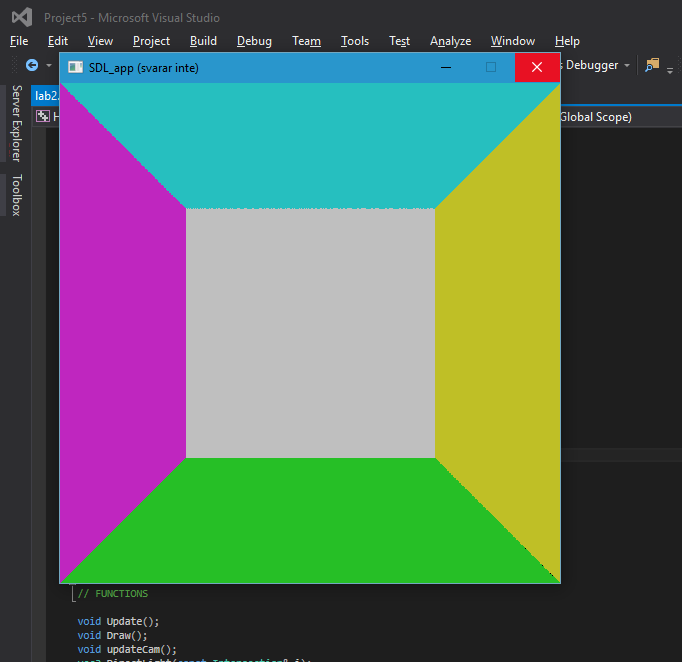
Task: Show the Toolbox side panel
Action: click(16, 194)
